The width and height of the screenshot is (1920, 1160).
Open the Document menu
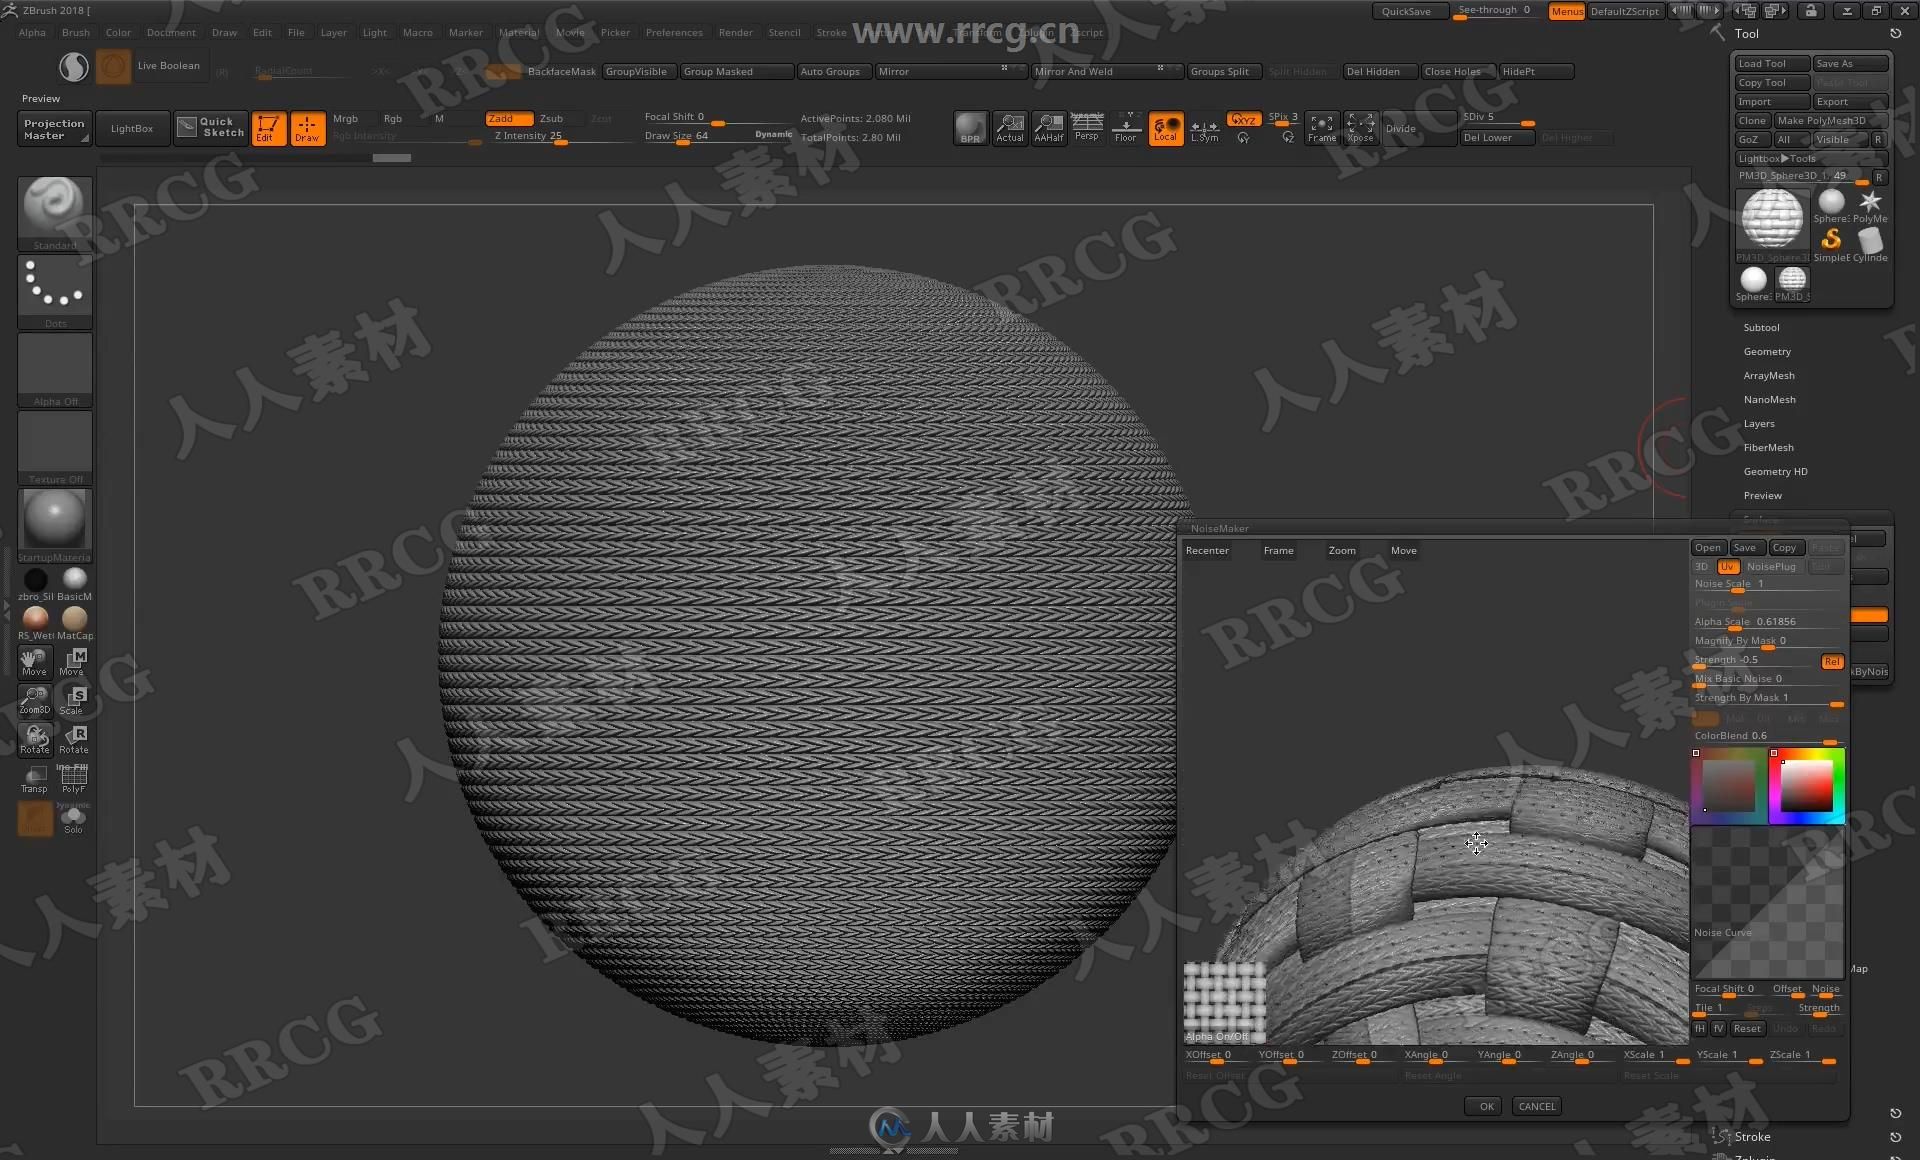pos(171,32)
